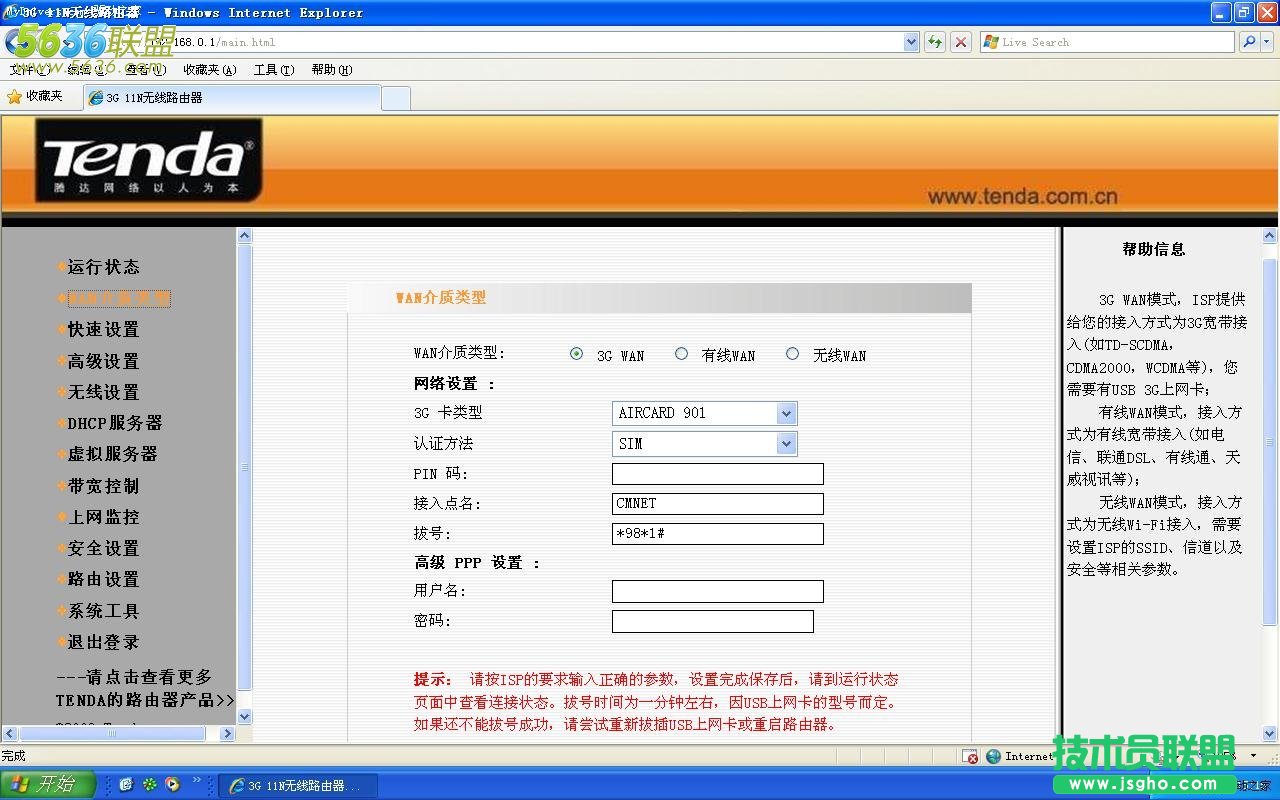
Task: Open the AIRCARD 901 card type dropdown
Action: [786, 413]
